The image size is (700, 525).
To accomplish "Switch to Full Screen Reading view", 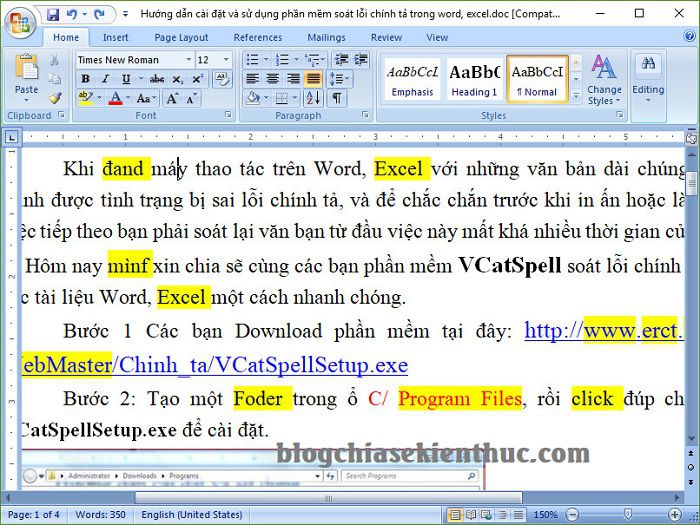I will point(471,515).
